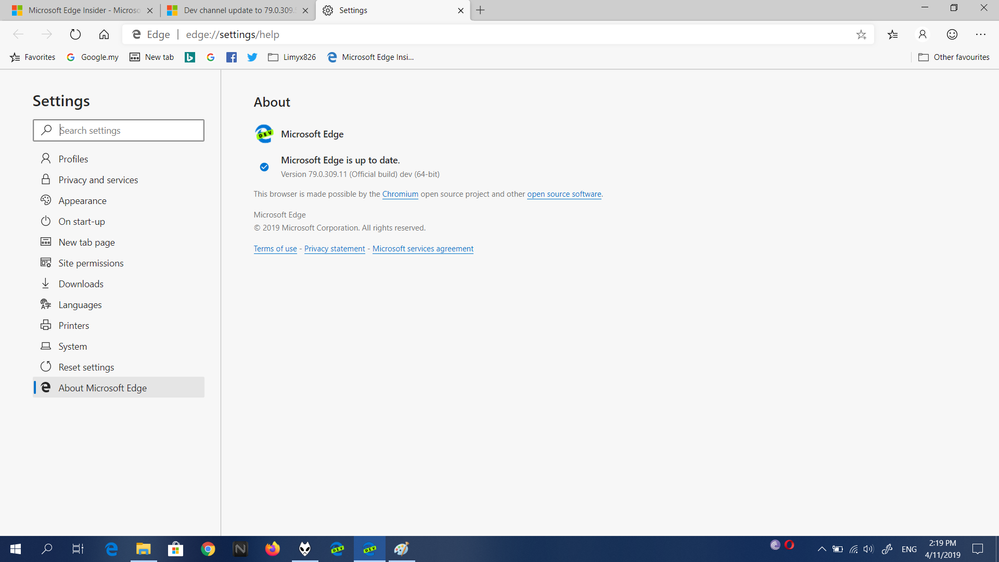Image resolution: width=999 pixels, height=562 pixels.
Task: Open the Windows Start menu
Action: point(15,549)
